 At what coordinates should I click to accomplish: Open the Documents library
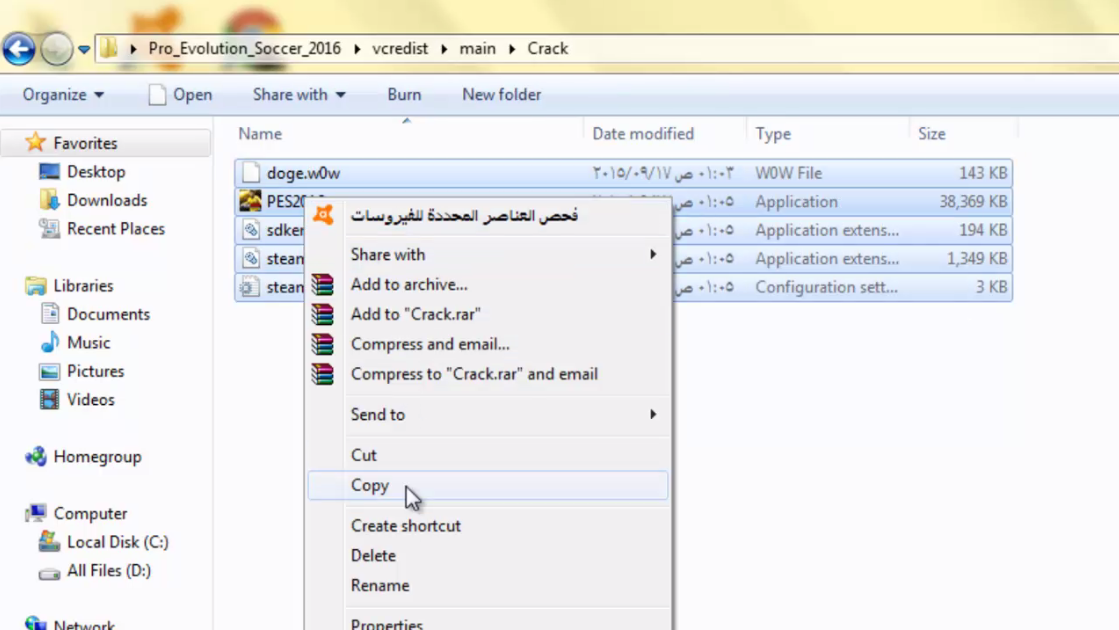coord(108,315)
